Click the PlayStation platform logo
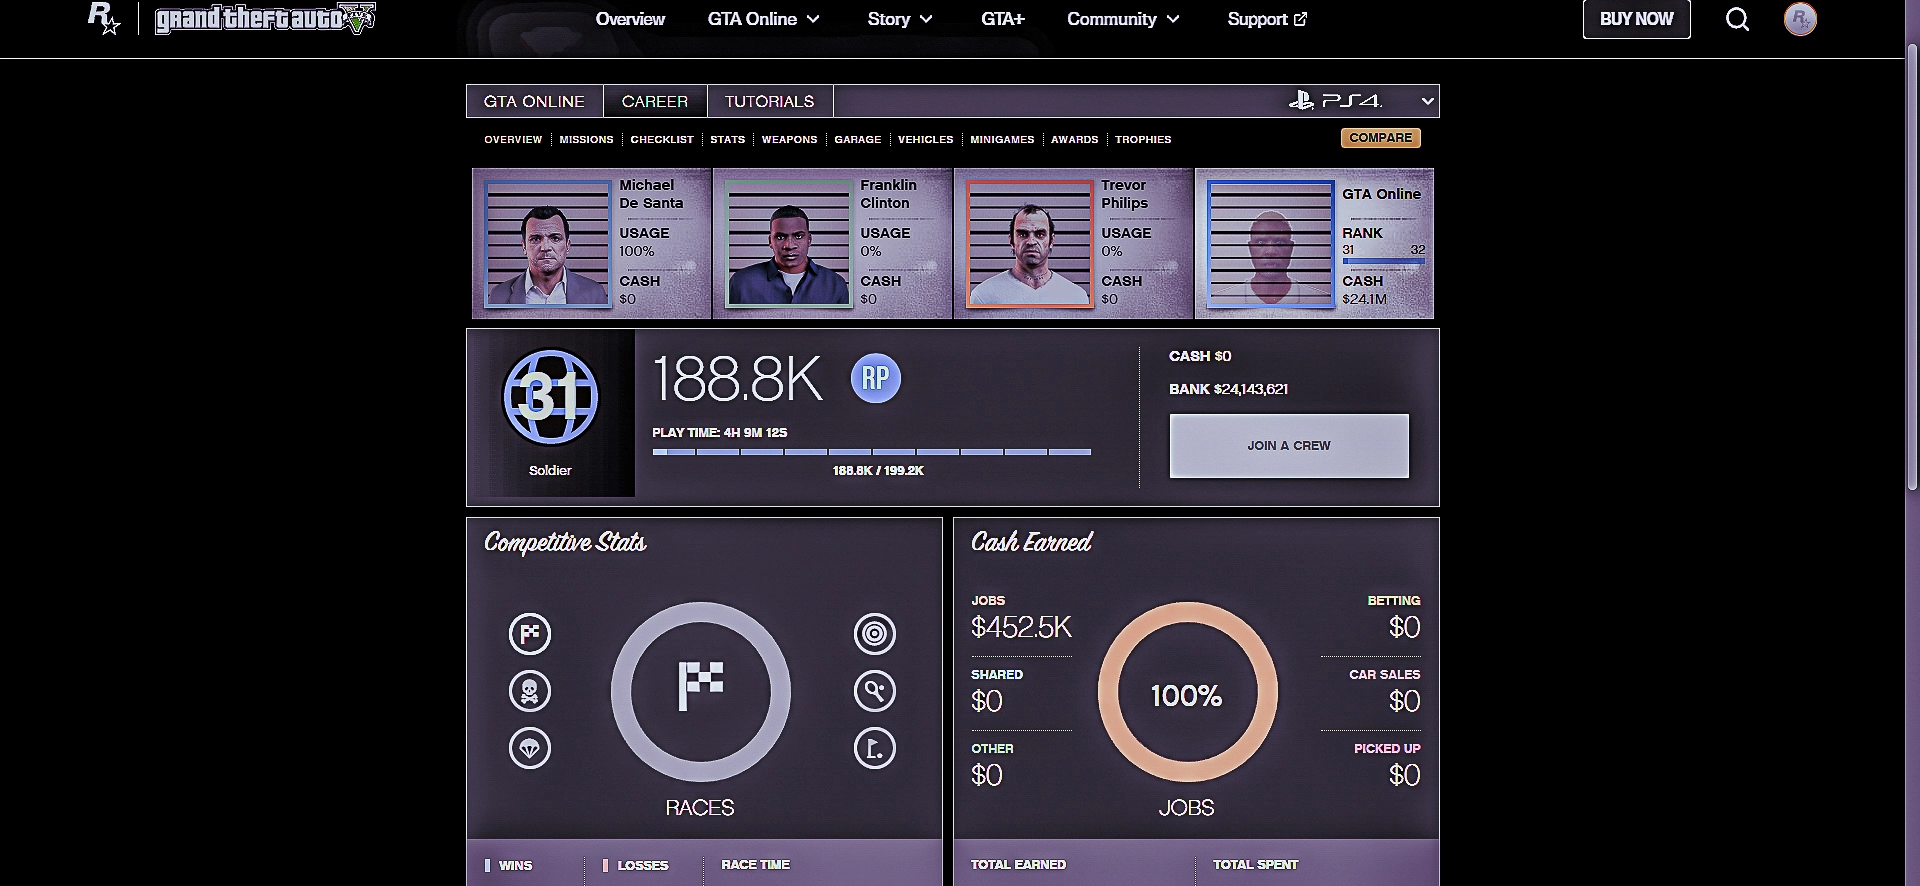 click(1301, 100)
